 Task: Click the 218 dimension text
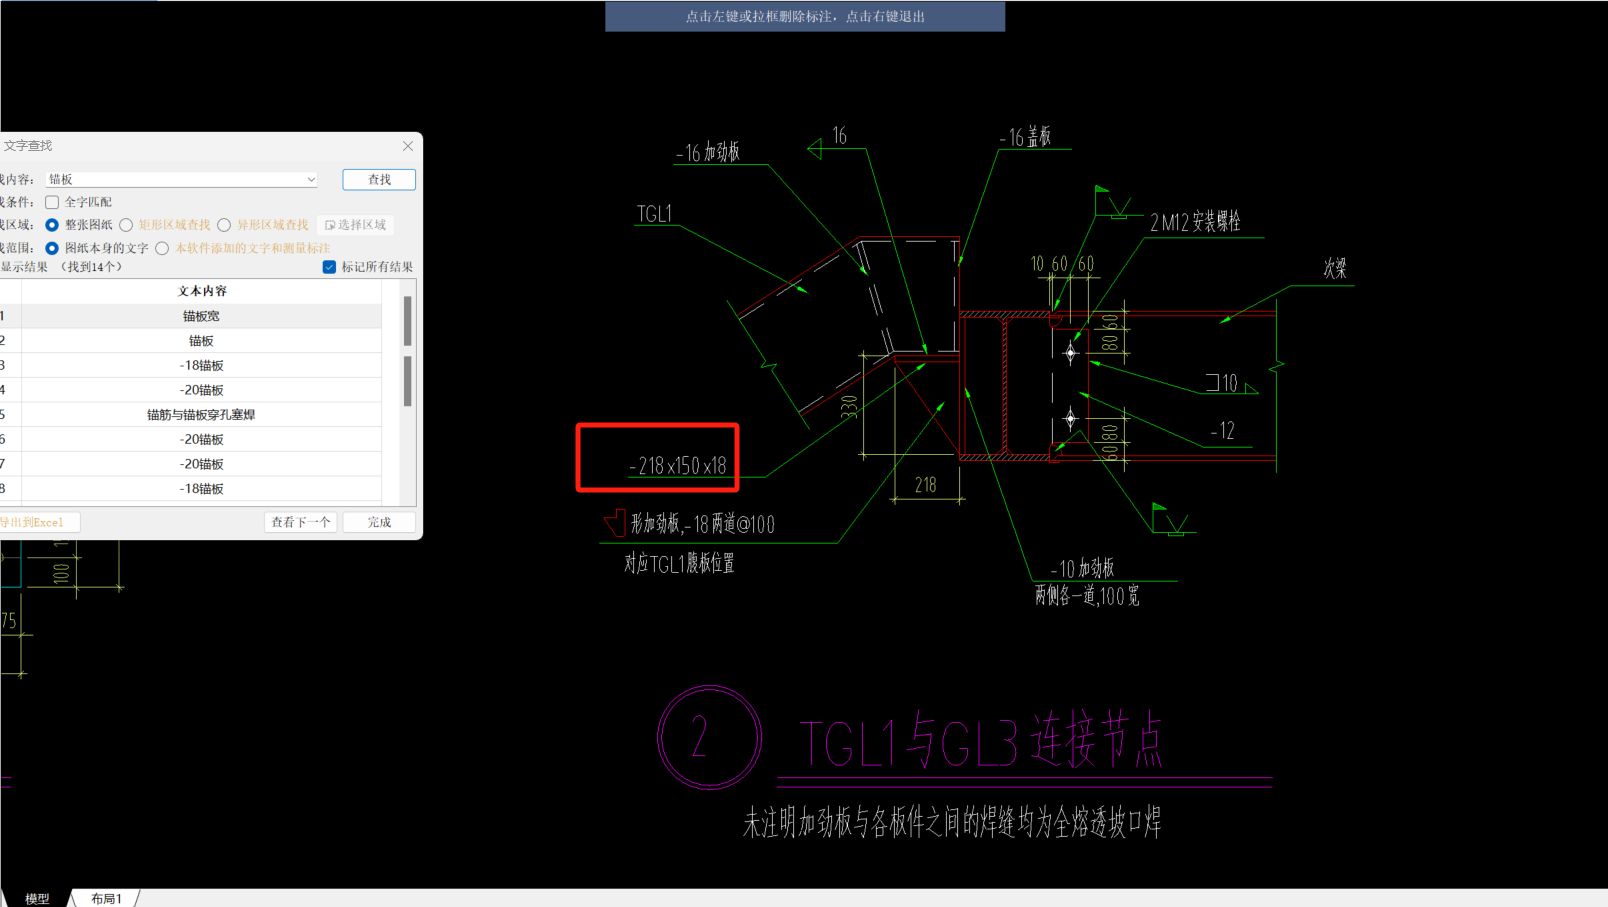pyautogui.click(x=925, y=485)
